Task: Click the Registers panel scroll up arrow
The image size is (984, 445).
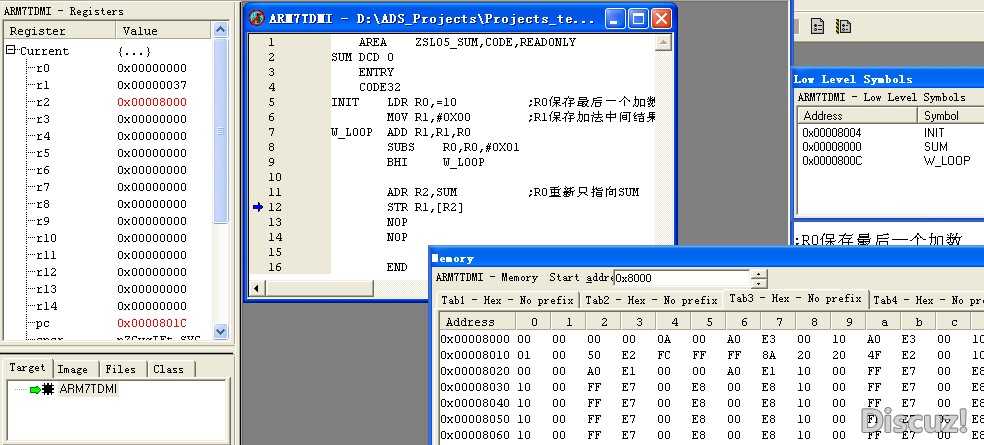Action: (x=220, y=29)
